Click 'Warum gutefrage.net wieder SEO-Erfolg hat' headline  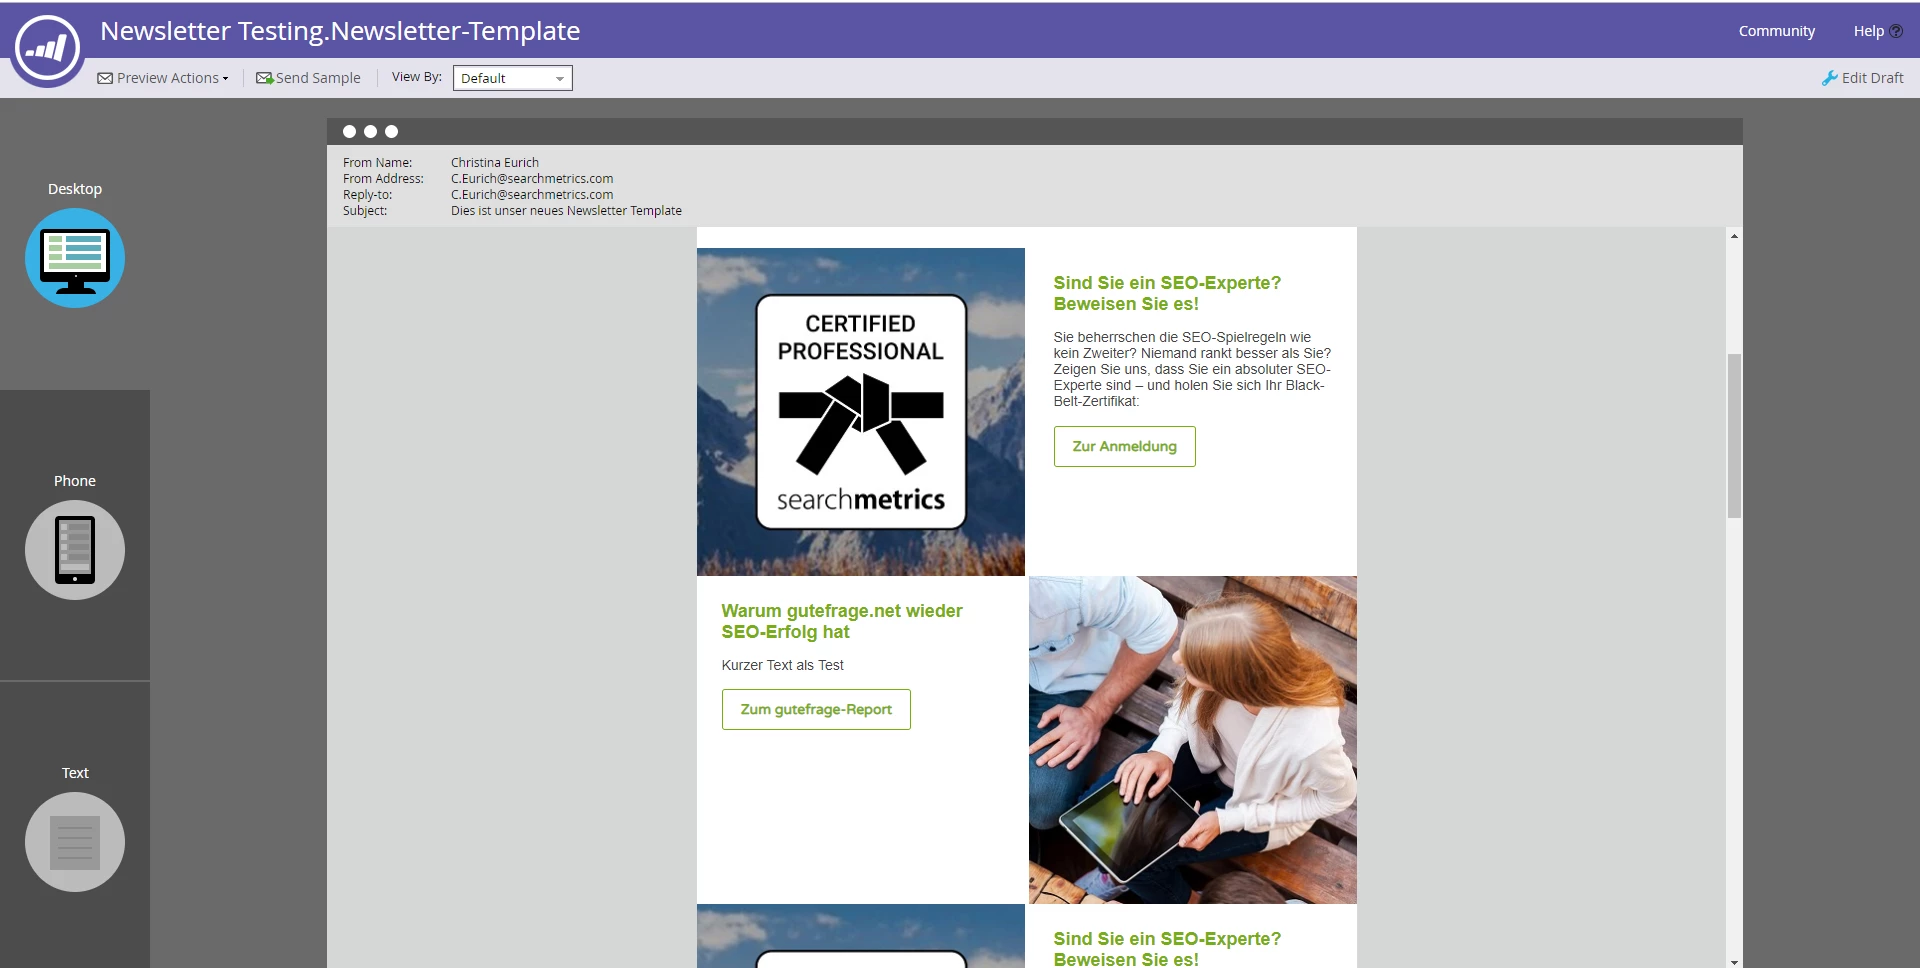click(x=842, y=621)
